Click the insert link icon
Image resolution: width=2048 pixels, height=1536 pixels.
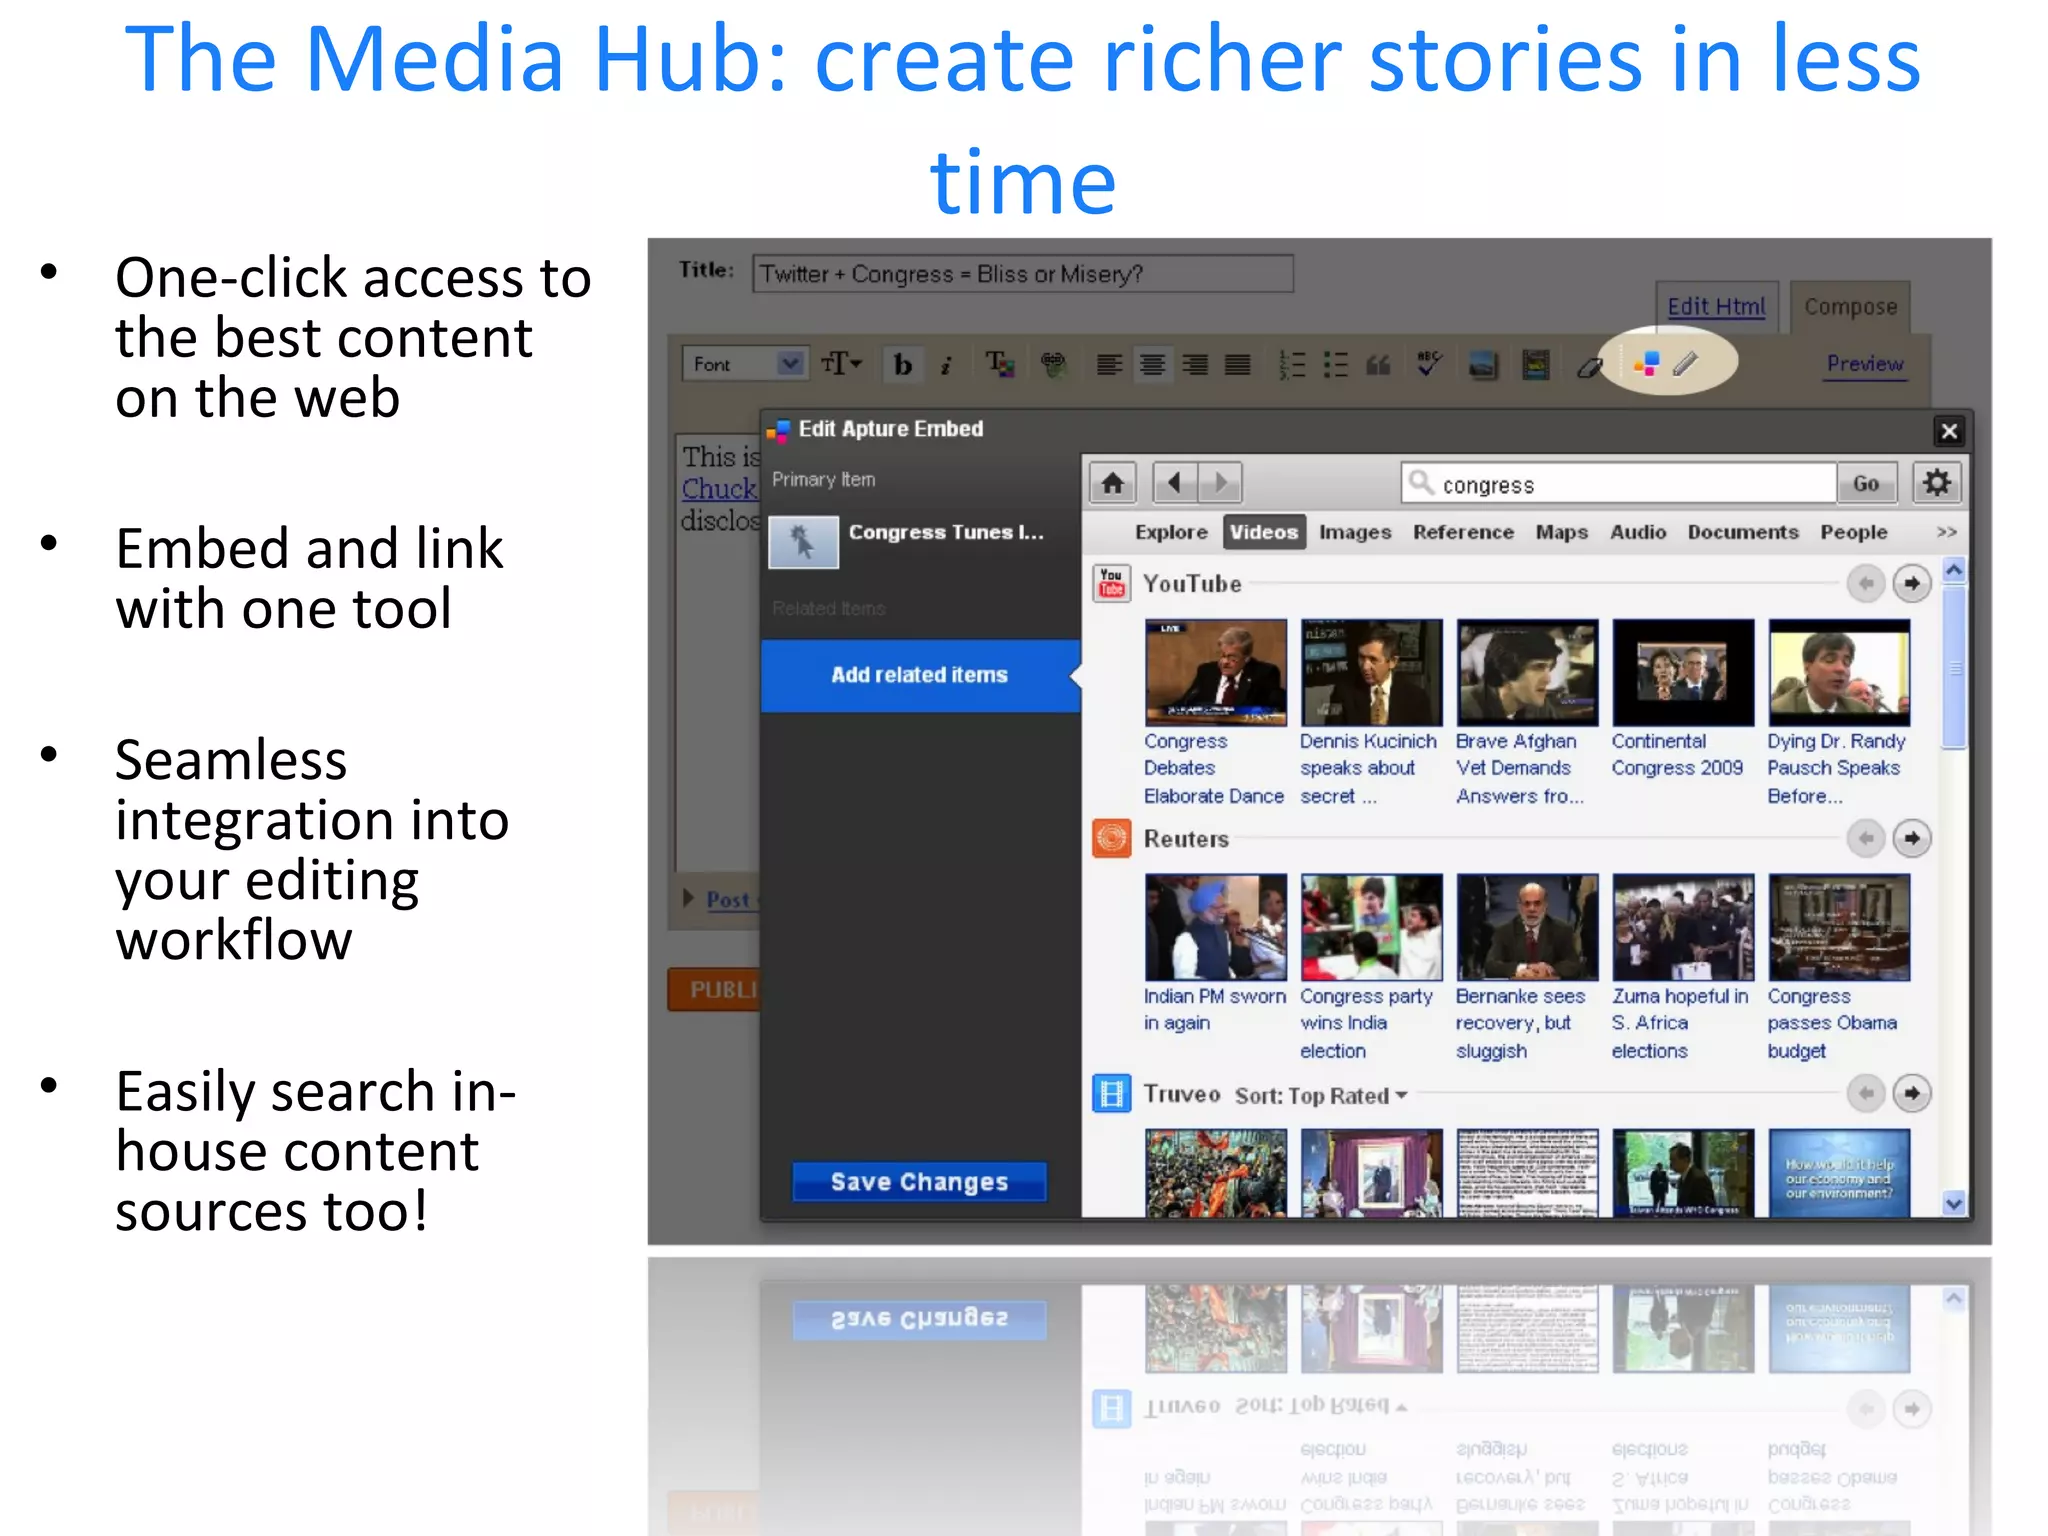(x=1053, y=365)
